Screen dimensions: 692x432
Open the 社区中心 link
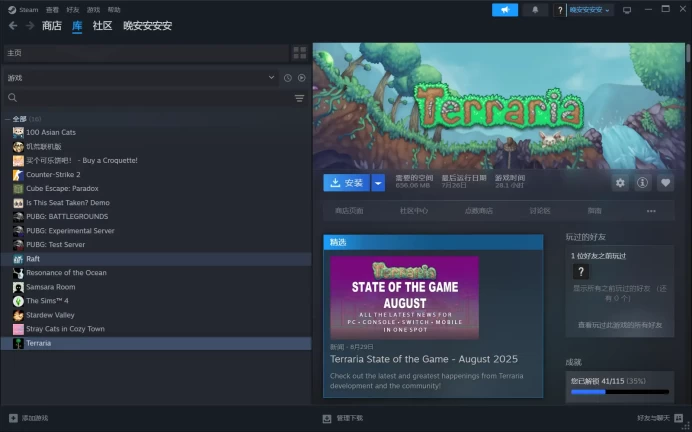click(x=414, y=211)
